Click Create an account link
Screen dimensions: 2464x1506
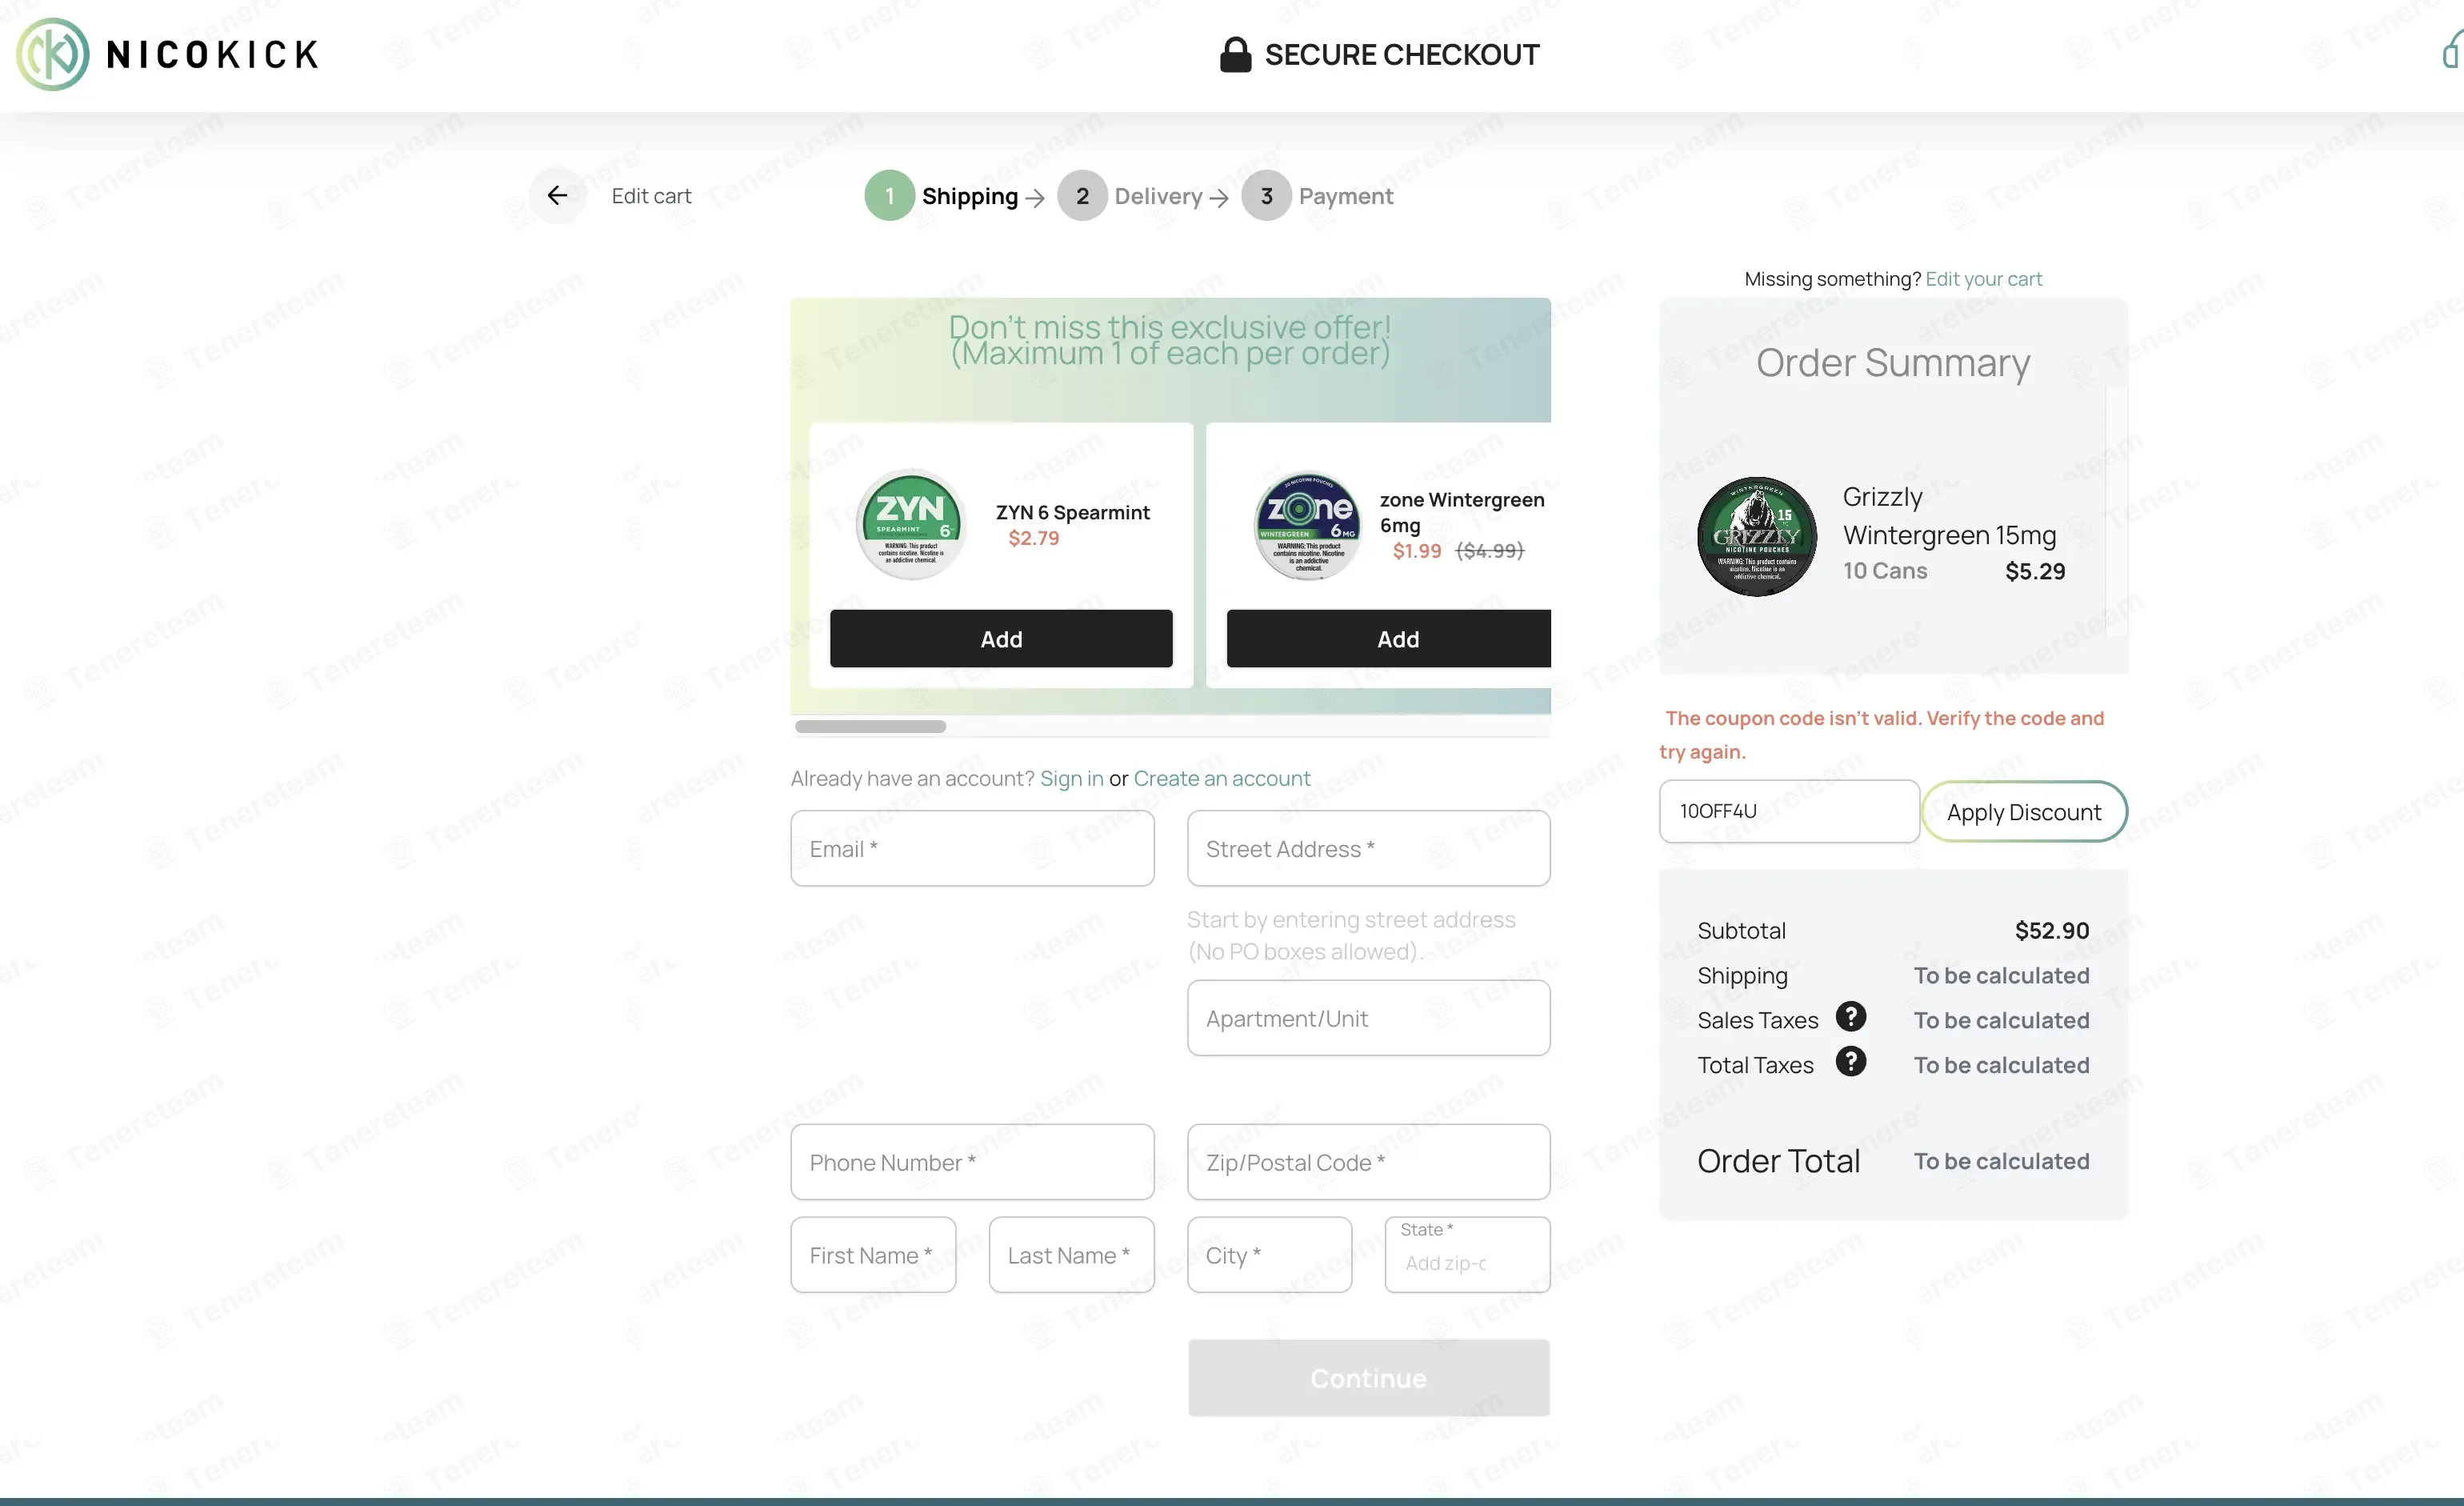[x=1221, y=778]
